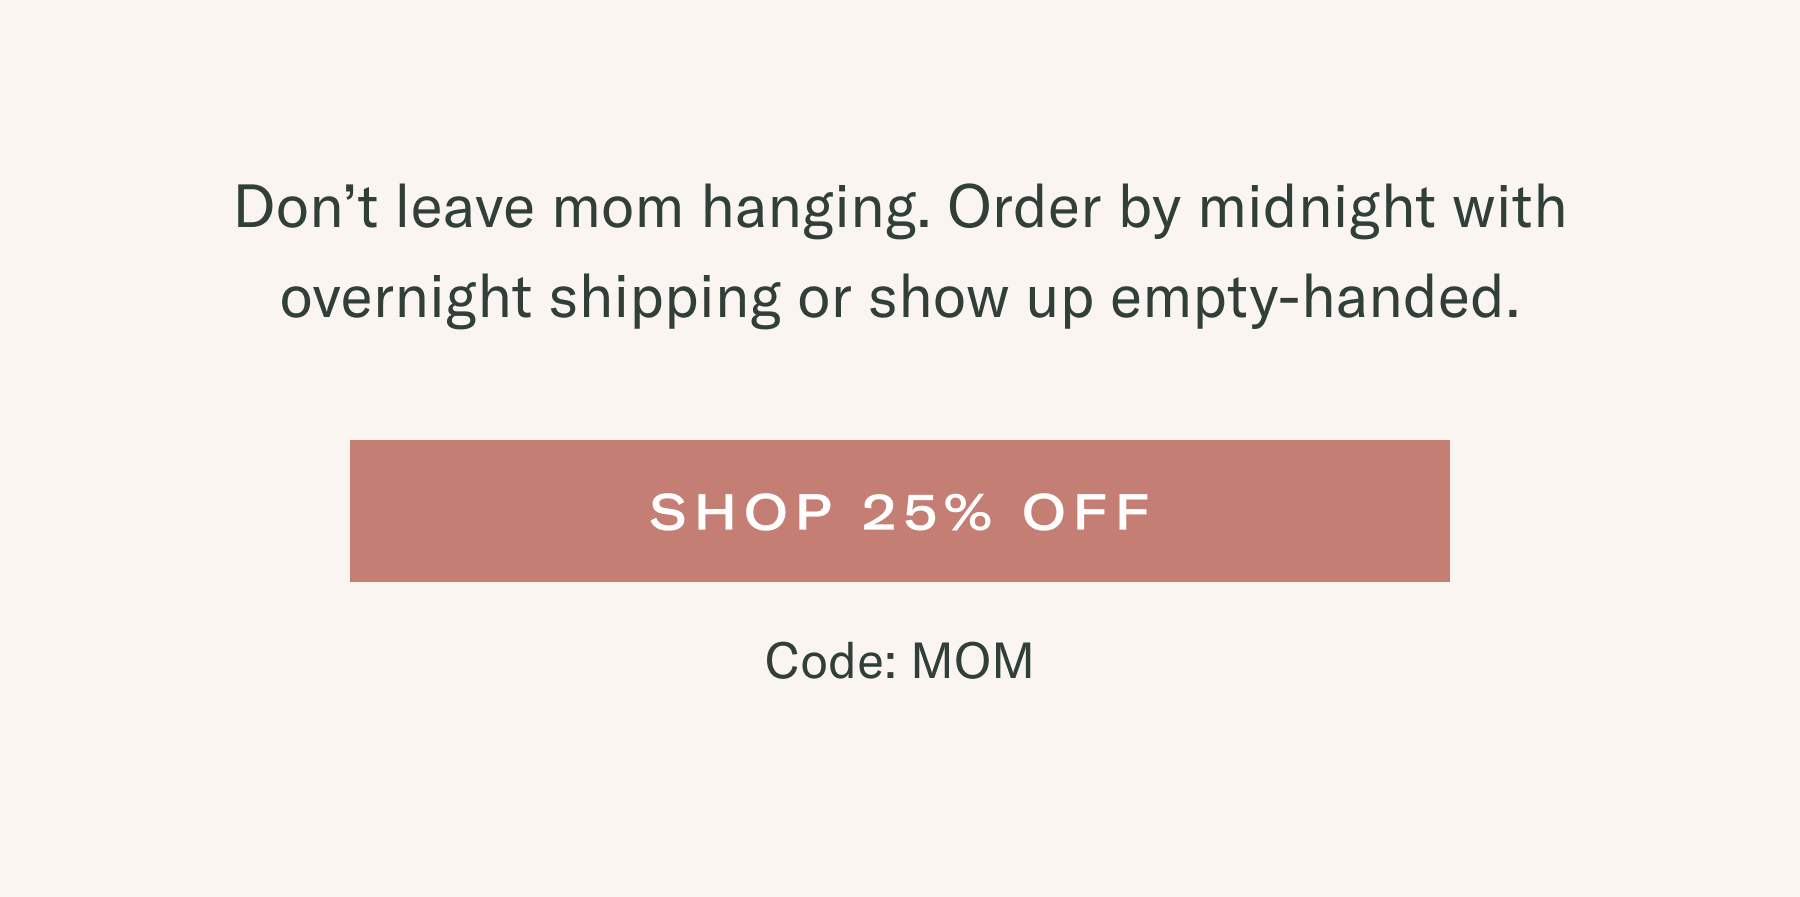This screenshot has height=897, width=1800.
Task: Click the word 'with' ending the first line
Action: tap(1509, 208)
